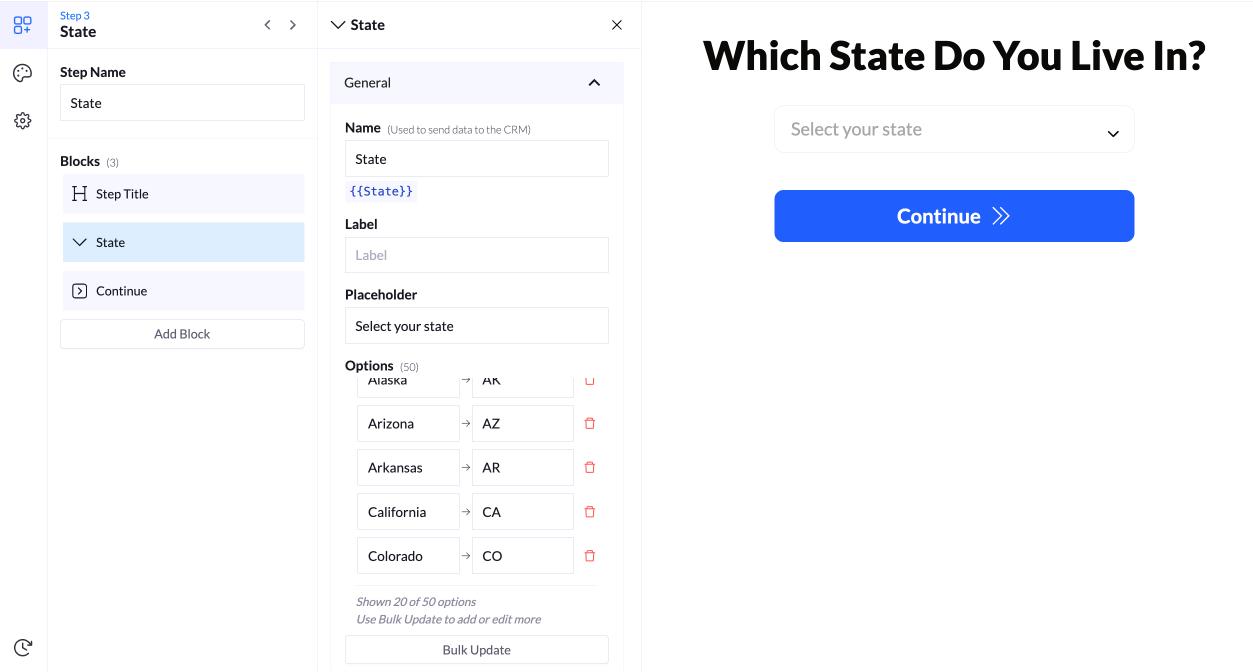Image resolution: width=1253 pixels, height=672 pixels.
Task: Close the State block panel
Action: click(x=616, y=25)
